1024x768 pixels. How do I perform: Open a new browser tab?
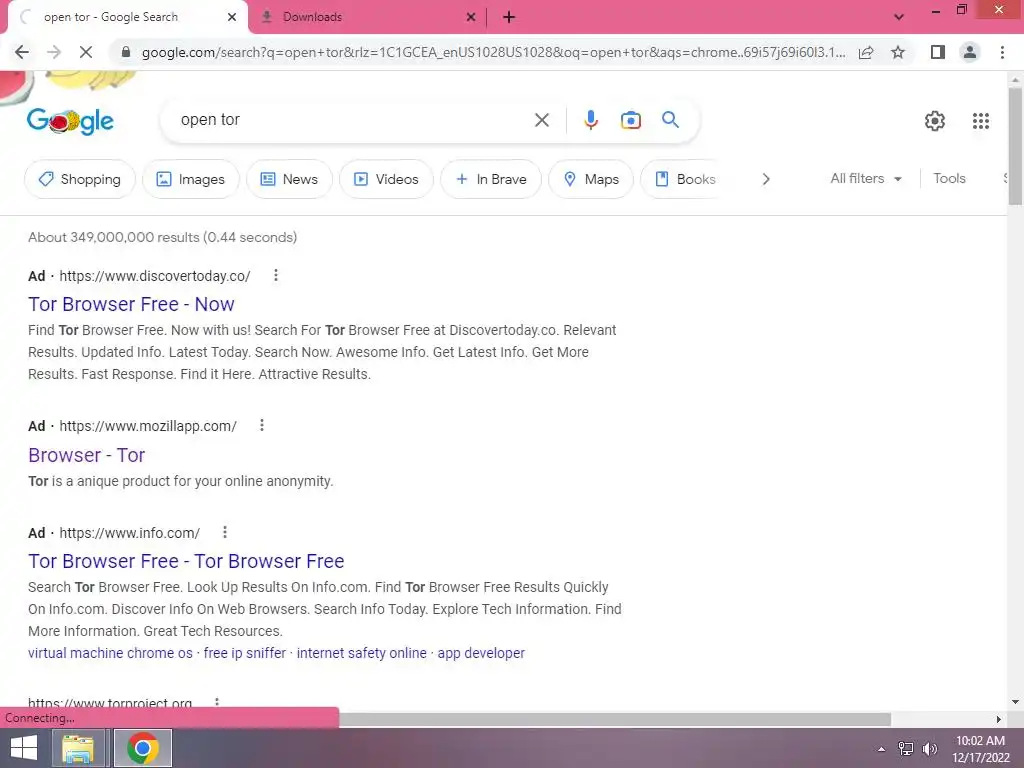click(x=509, y=18)
